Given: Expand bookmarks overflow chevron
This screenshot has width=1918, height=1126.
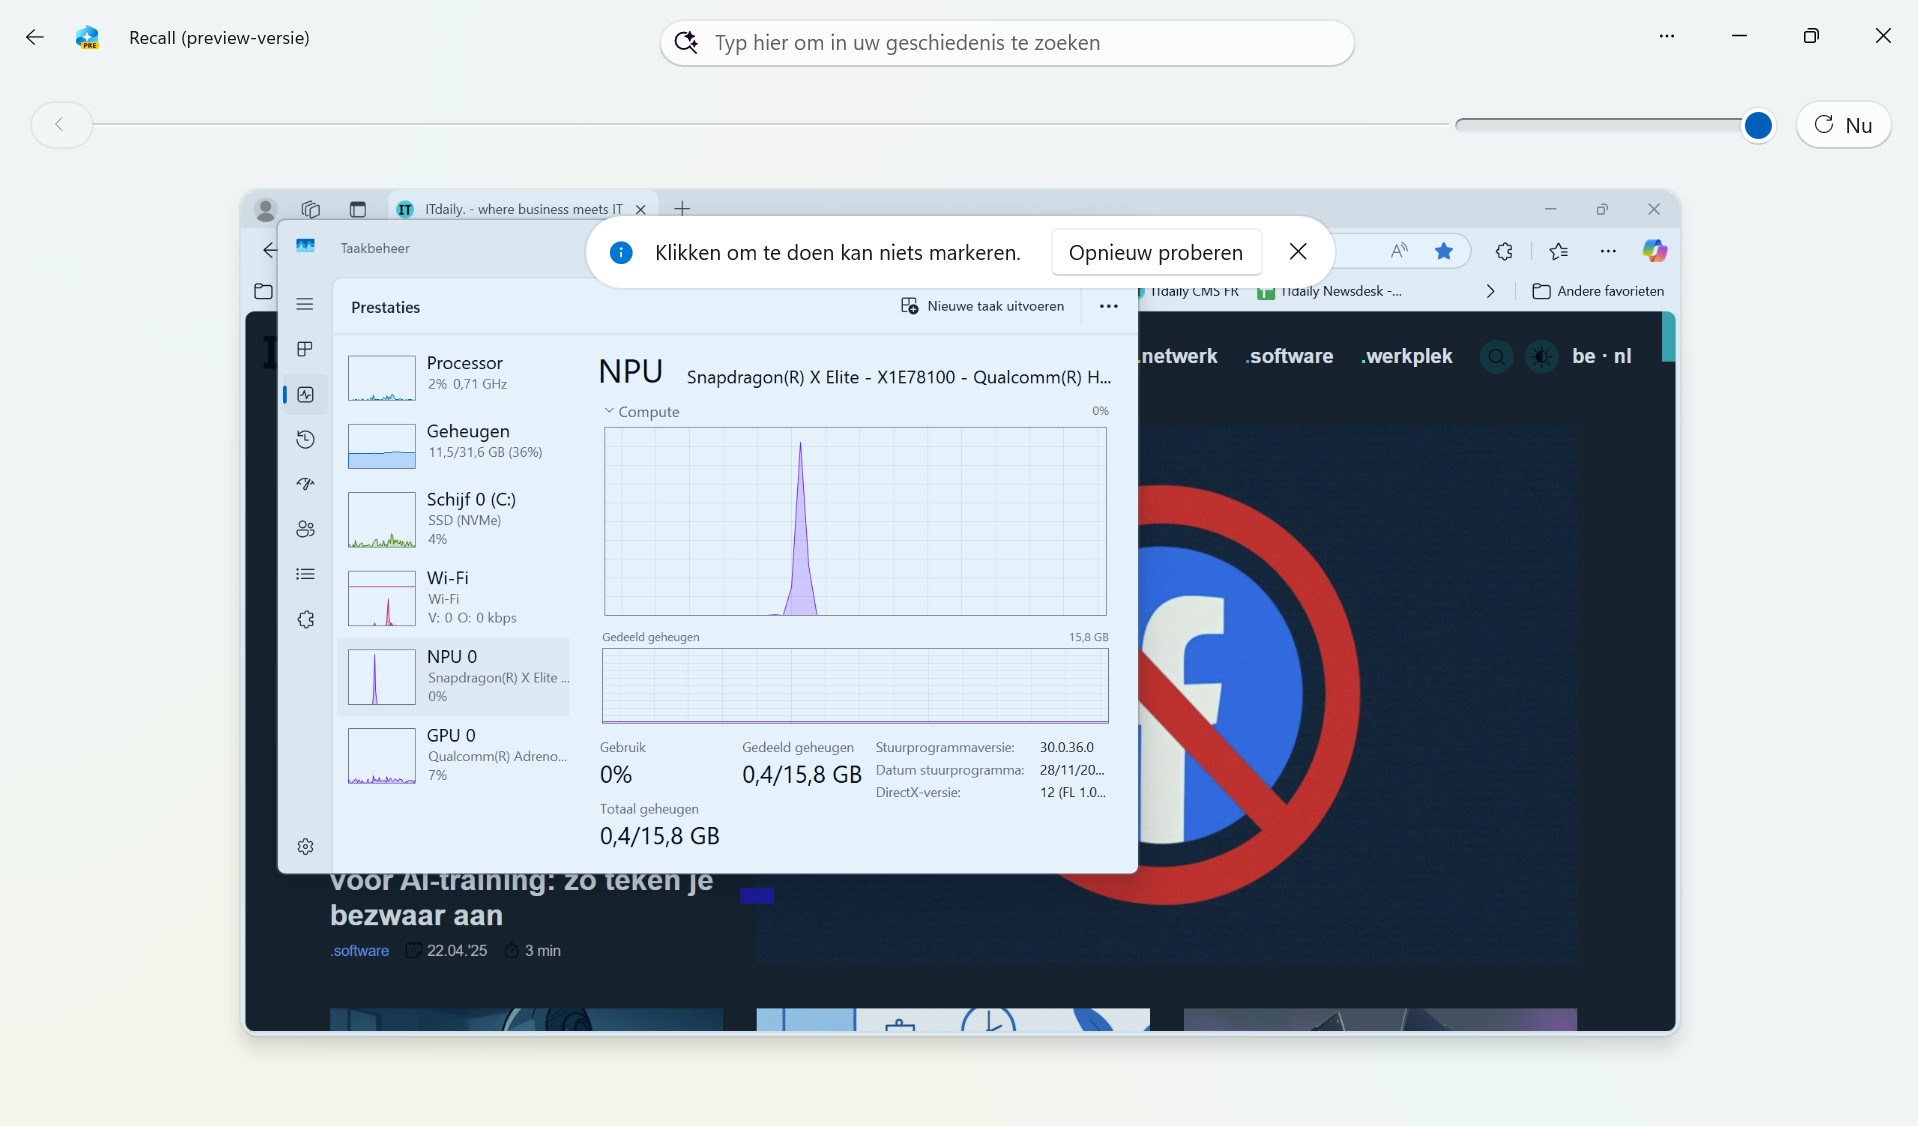Looking at the screenshot, I should point(1491,291).
